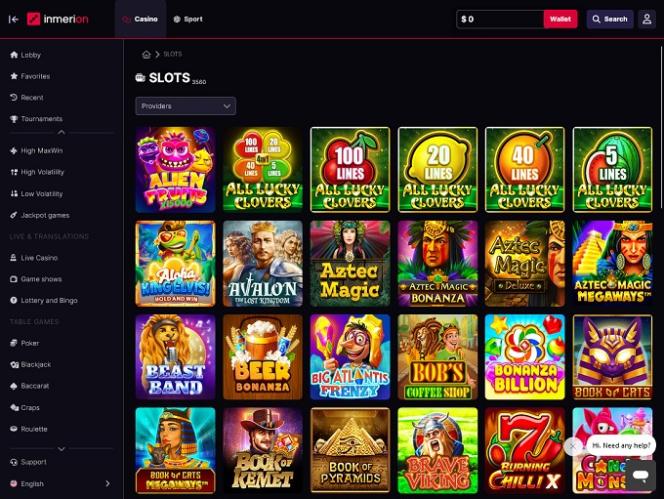Click the red Wallet button
The height and width of the screenshot is (499, 664).
[x=560, y=19]
